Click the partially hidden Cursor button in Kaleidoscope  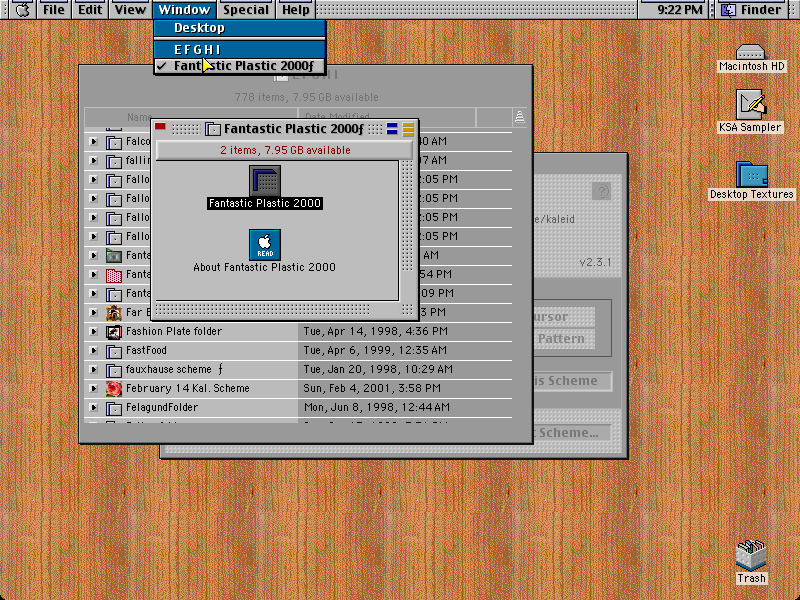(x=564, y=317)
